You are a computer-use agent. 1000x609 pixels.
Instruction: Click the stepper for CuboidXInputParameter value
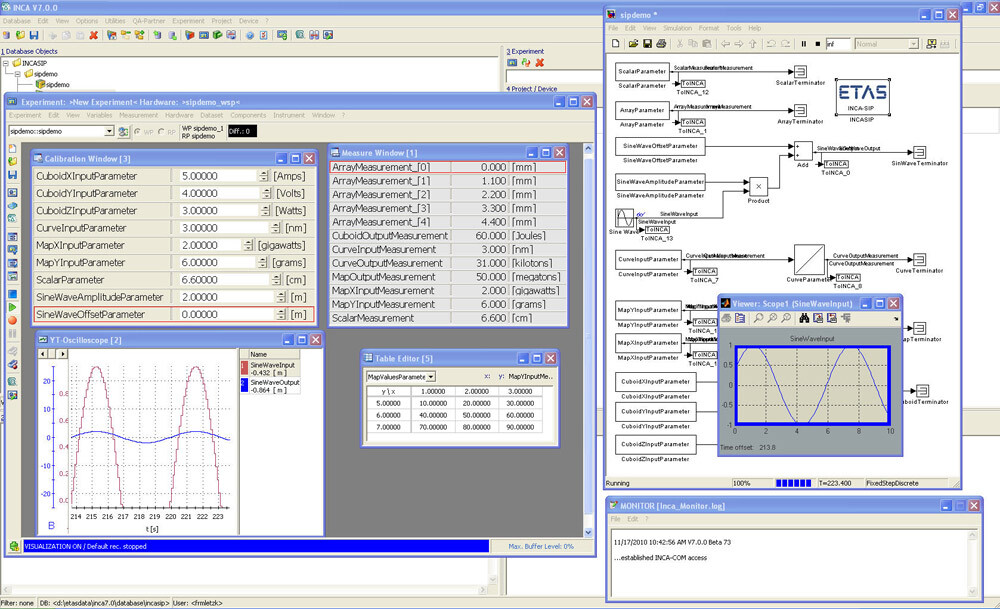point(263,176)
